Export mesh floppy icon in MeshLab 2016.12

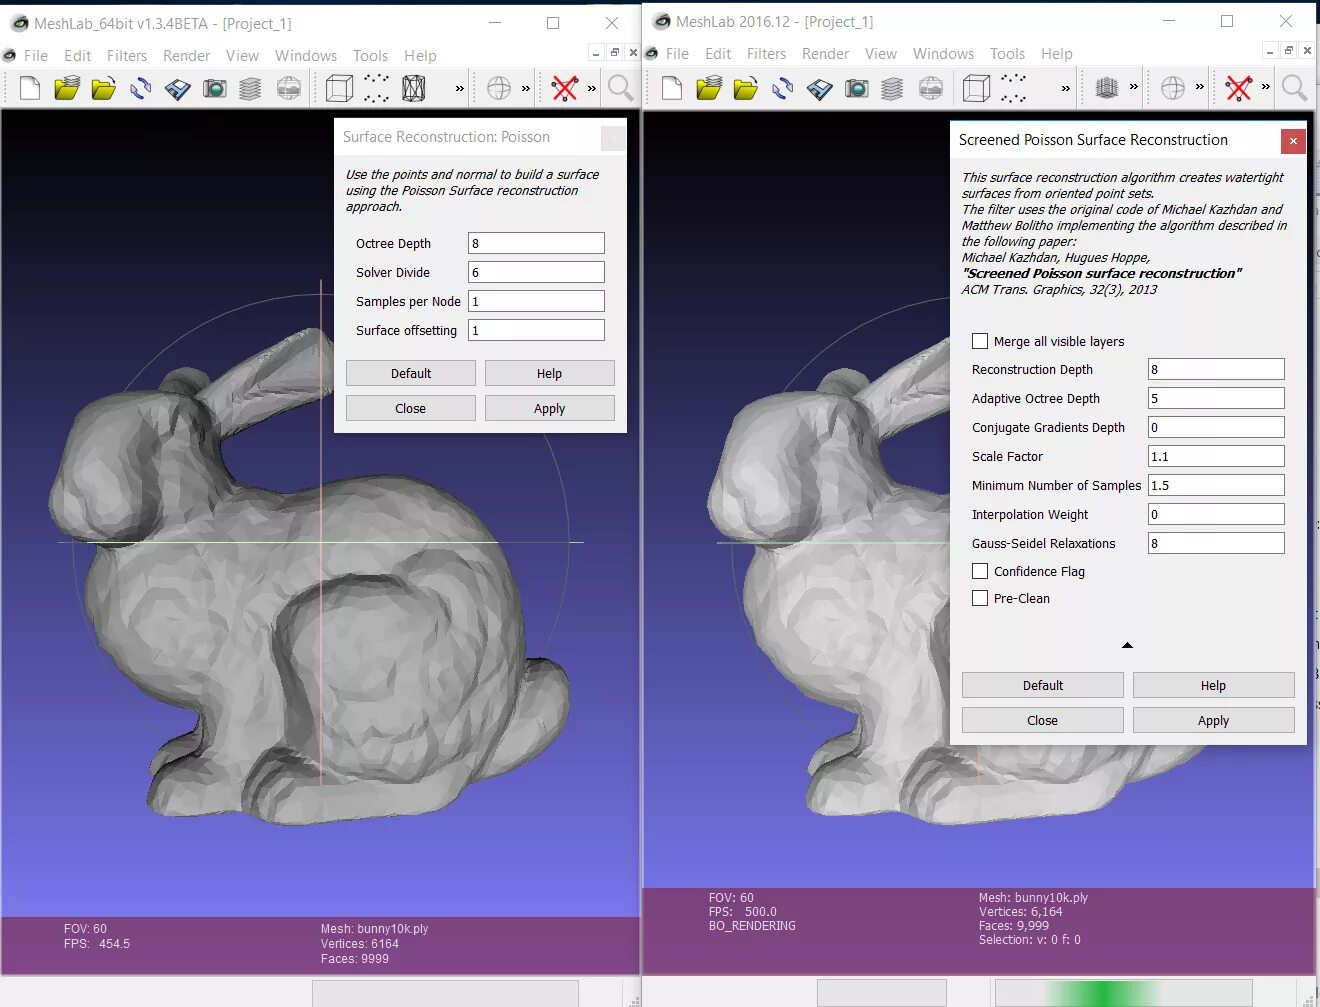click(x=820, y=89)
